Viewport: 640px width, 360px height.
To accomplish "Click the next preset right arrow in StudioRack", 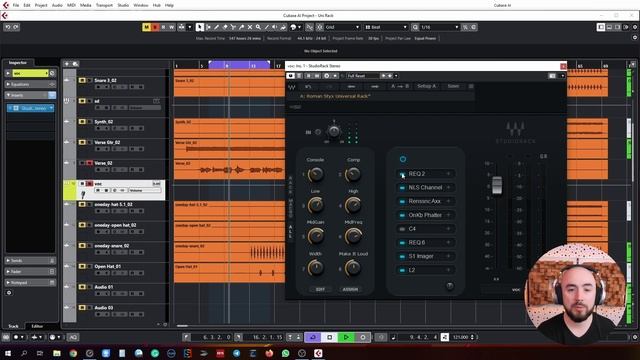I will [x=375, y=87].
